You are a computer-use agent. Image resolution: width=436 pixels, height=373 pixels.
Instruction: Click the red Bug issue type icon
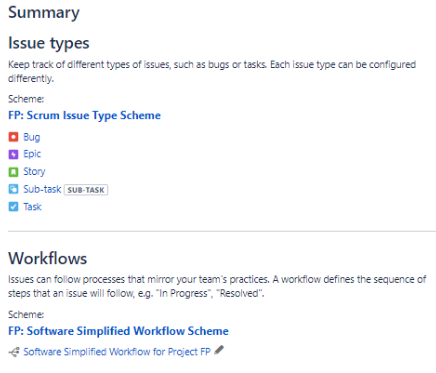point(13,137)
